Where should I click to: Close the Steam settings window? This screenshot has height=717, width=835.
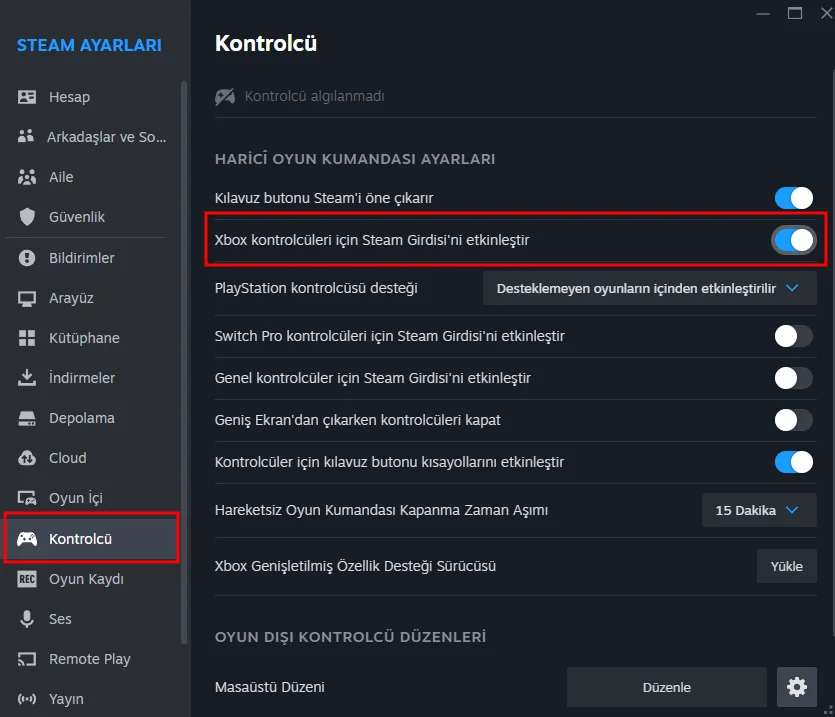826,13
